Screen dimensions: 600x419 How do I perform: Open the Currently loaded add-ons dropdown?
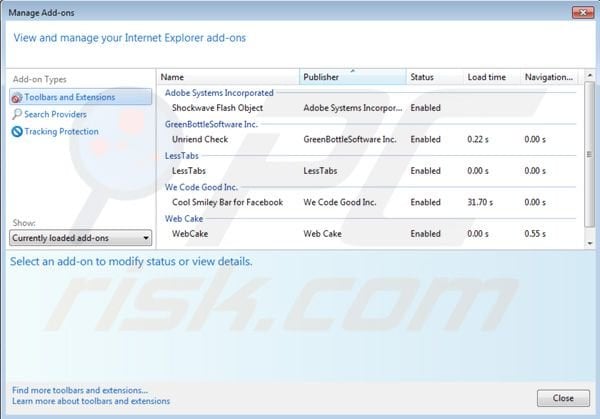80,238
